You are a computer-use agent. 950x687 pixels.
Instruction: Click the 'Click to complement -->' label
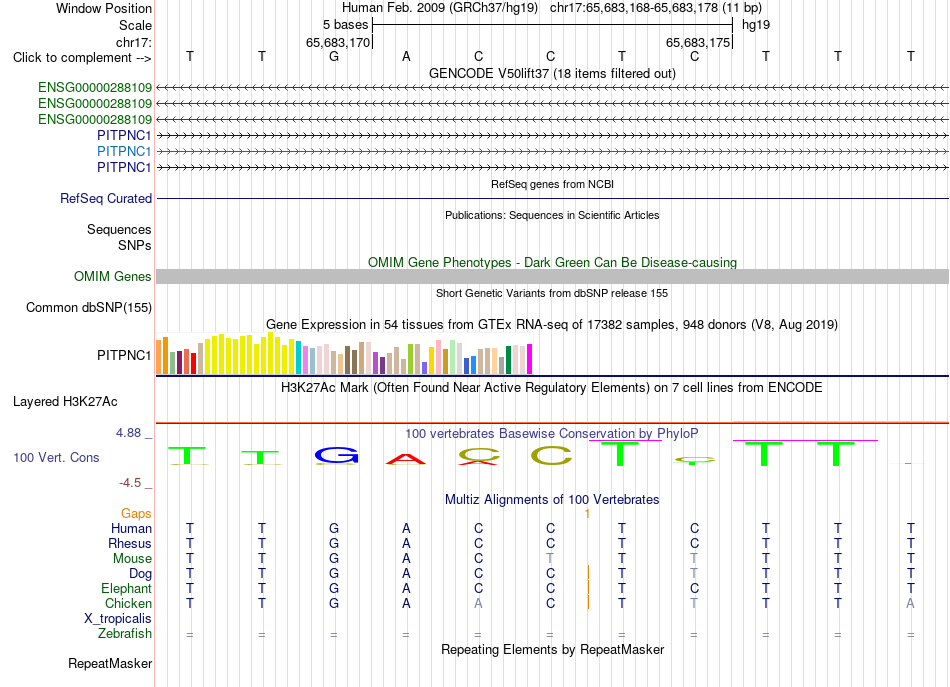[82, 58]
